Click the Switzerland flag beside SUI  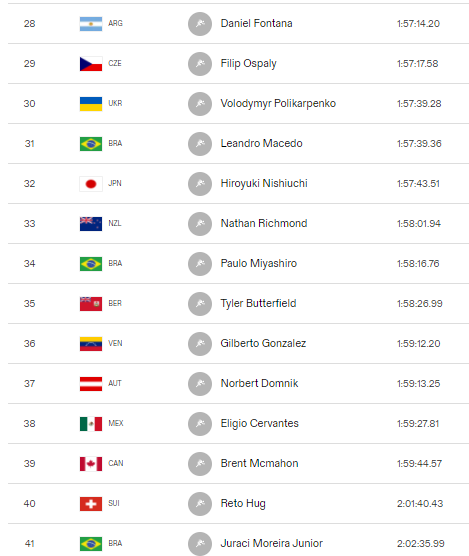pos(91,504)
